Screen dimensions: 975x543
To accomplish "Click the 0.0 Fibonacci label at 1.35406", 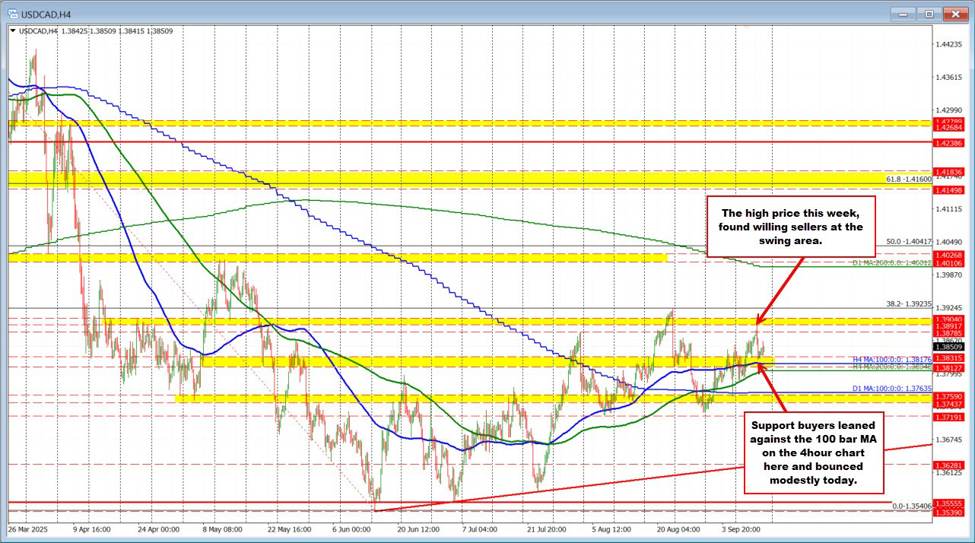I will (911, 506).
